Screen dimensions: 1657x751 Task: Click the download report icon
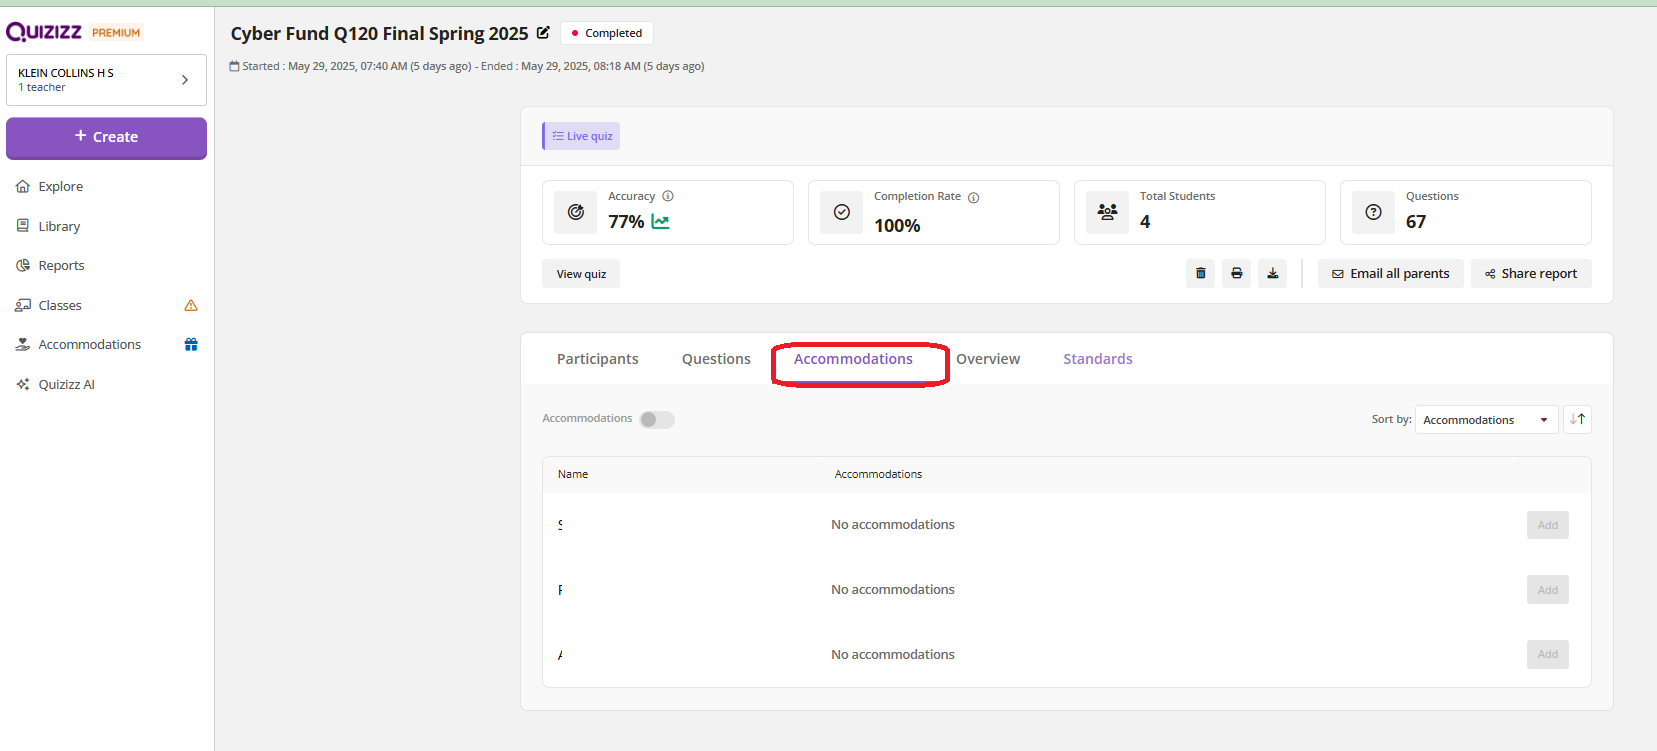(1272, 273)
